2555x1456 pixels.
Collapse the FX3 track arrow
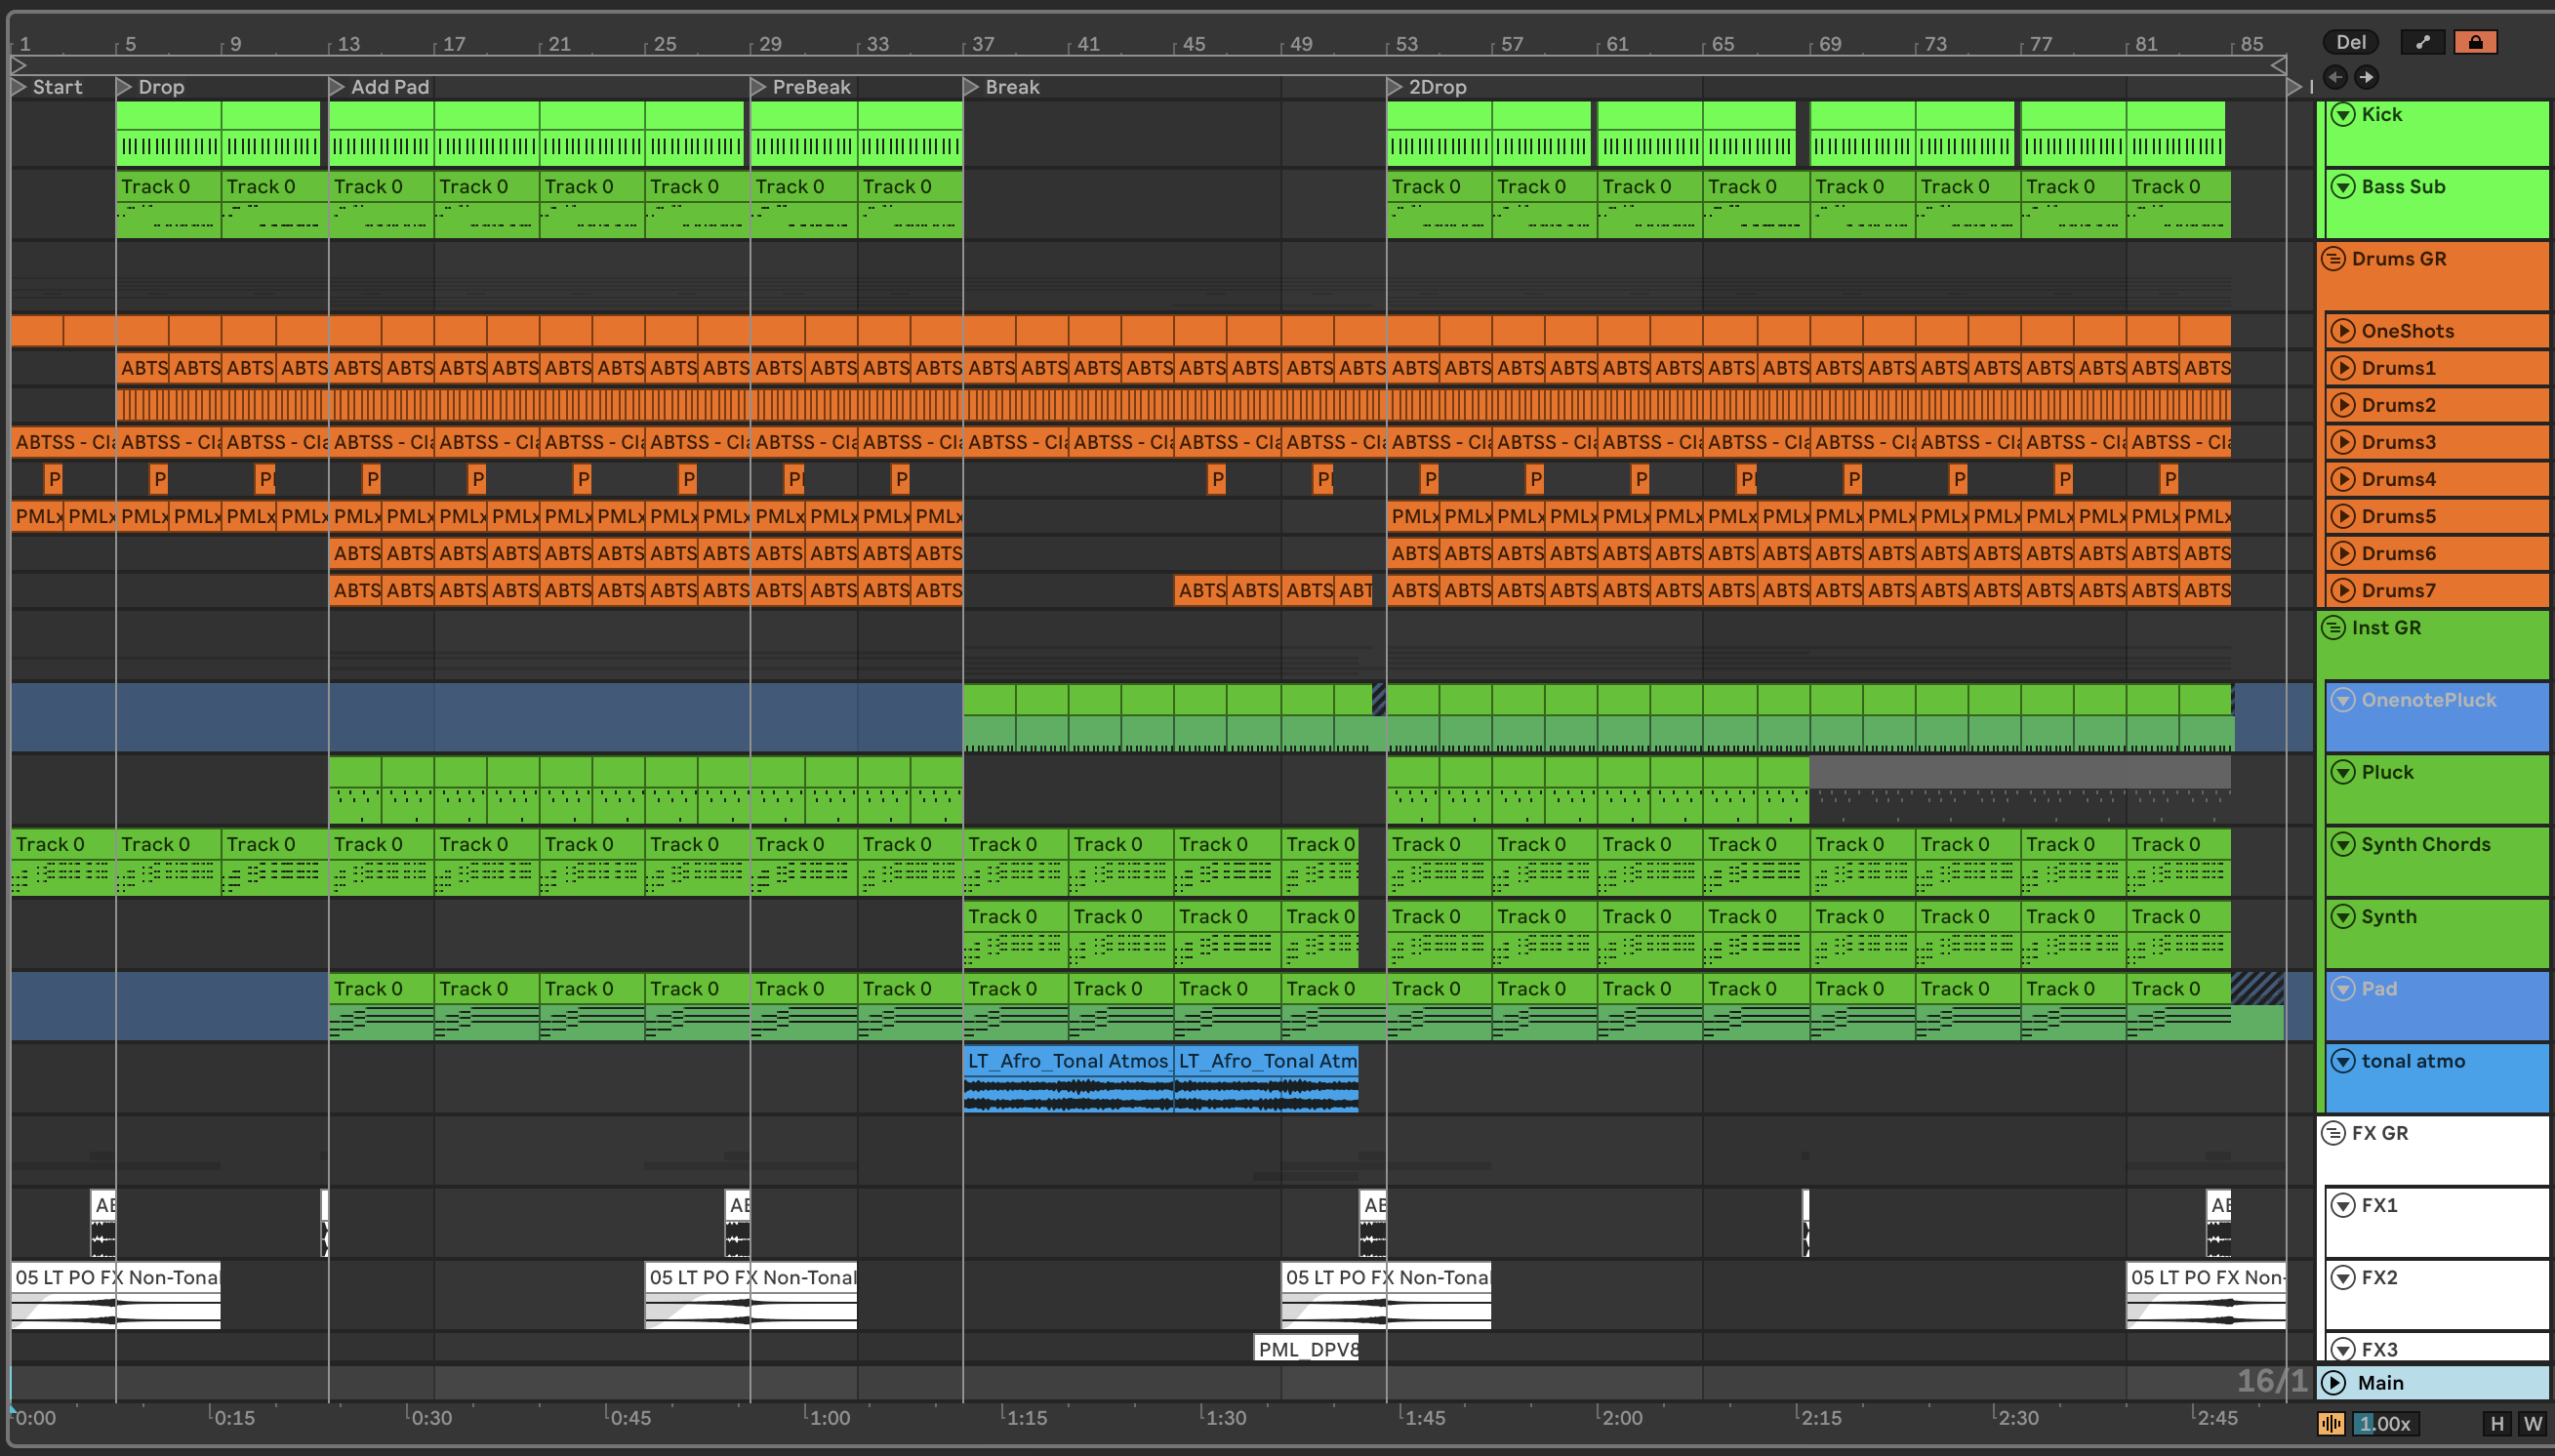[2343, 1349]
